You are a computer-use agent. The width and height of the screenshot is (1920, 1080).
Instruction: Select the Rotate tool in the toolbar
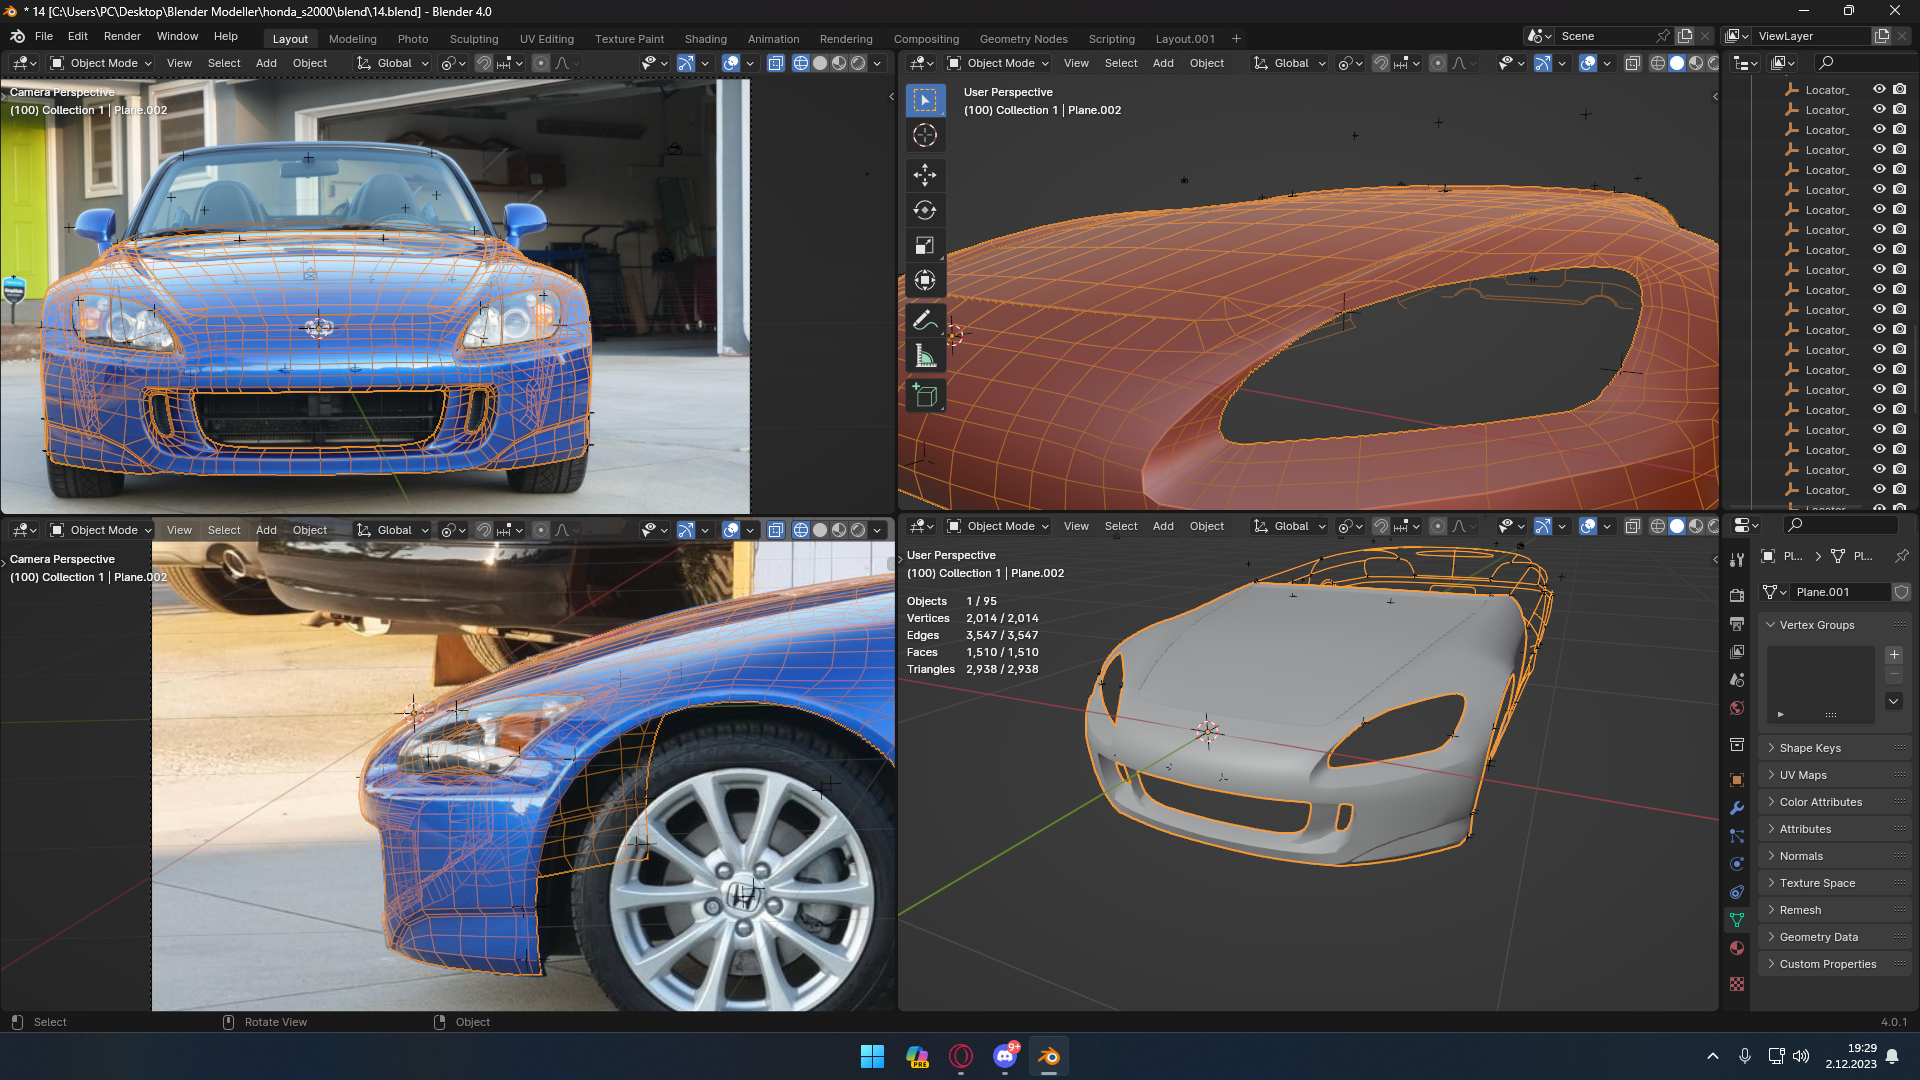pos(924,210)
